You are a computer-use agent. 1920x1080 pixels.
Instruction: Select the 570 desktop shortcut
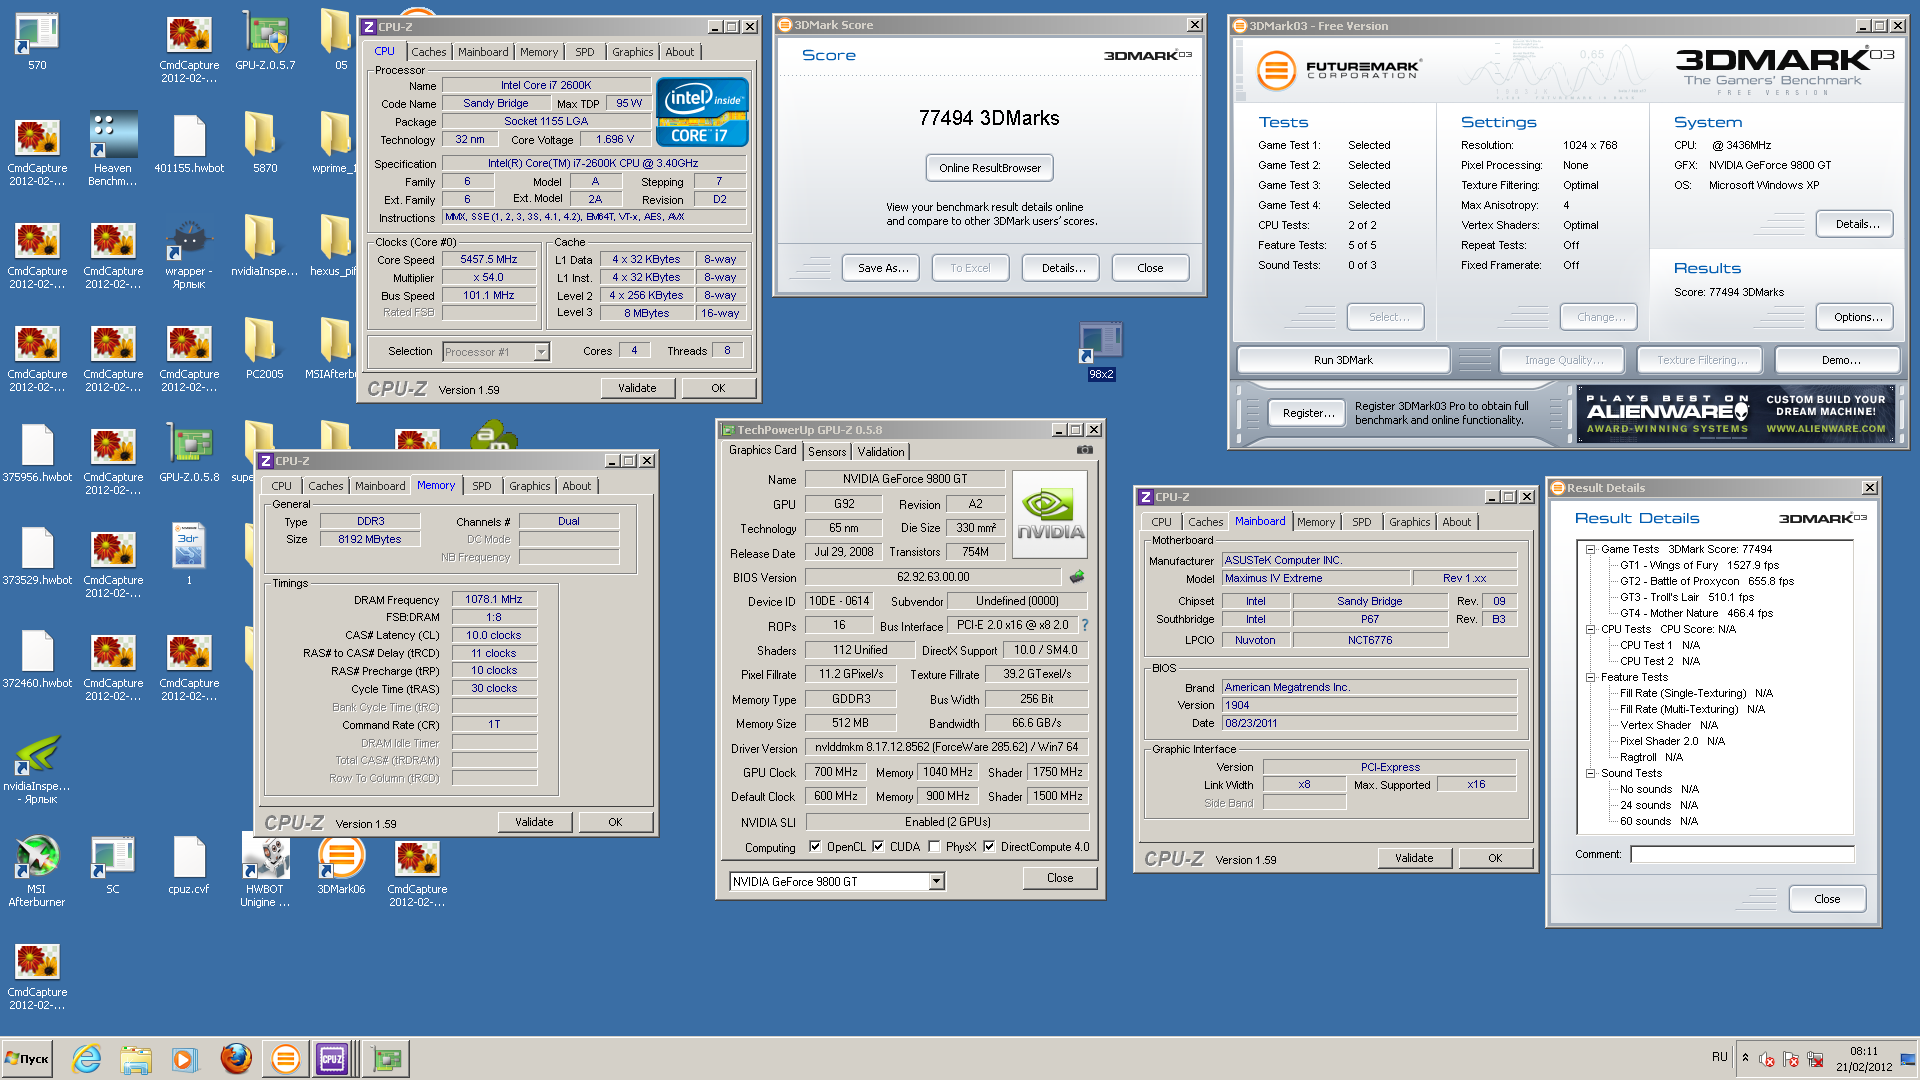[x=37, y=41]
